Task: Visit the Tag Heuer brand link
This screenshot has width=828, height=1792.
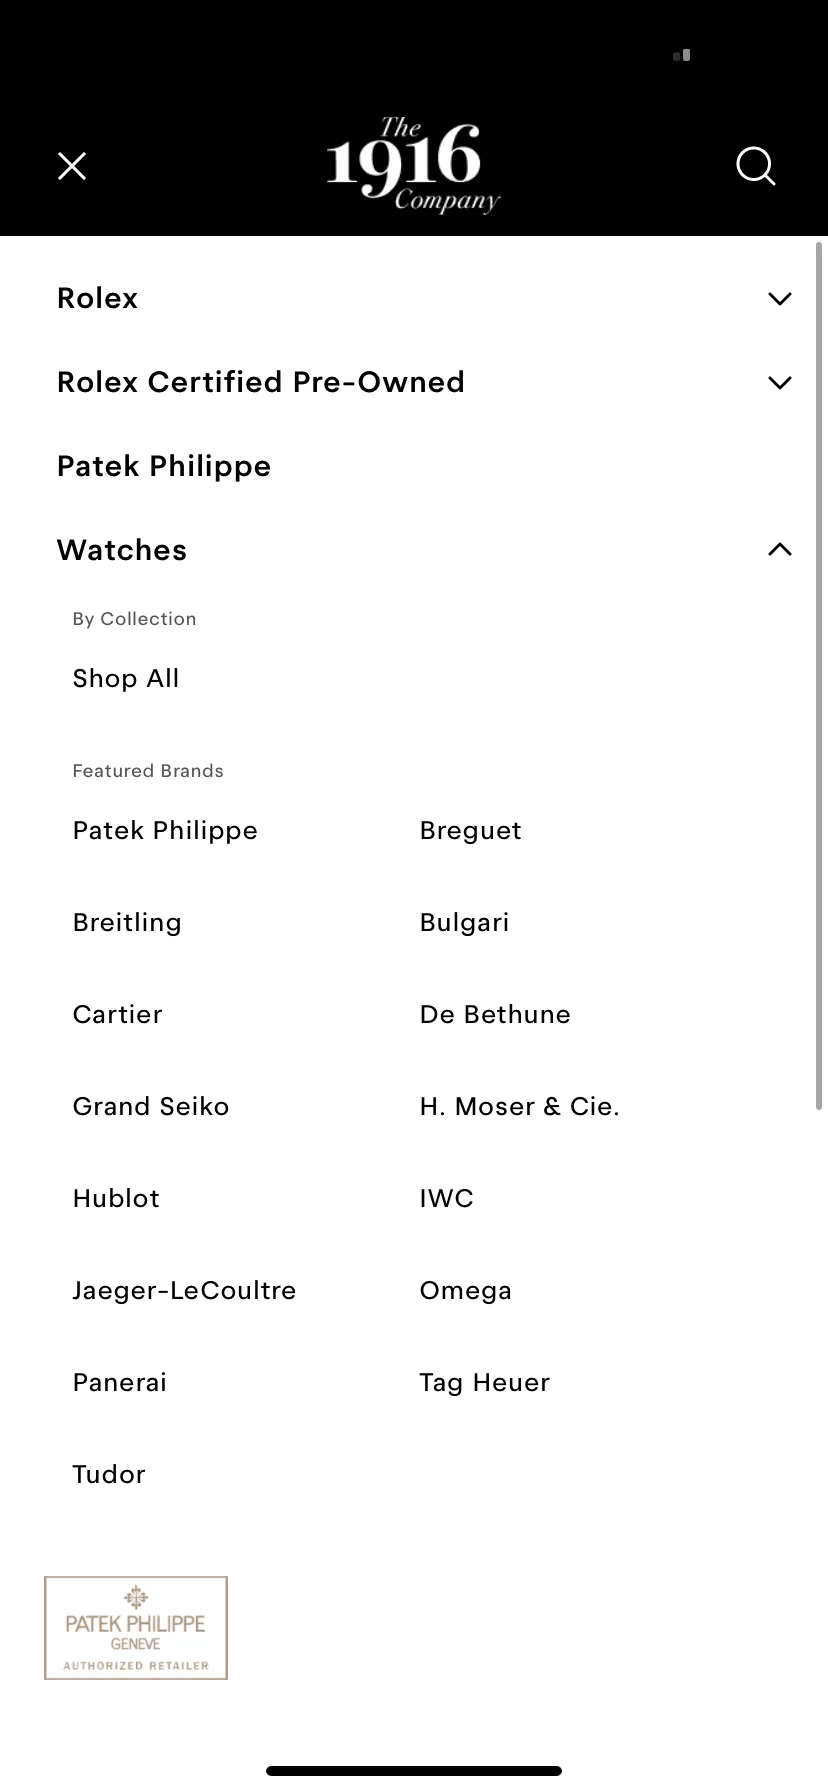Action: [485, 1383]
